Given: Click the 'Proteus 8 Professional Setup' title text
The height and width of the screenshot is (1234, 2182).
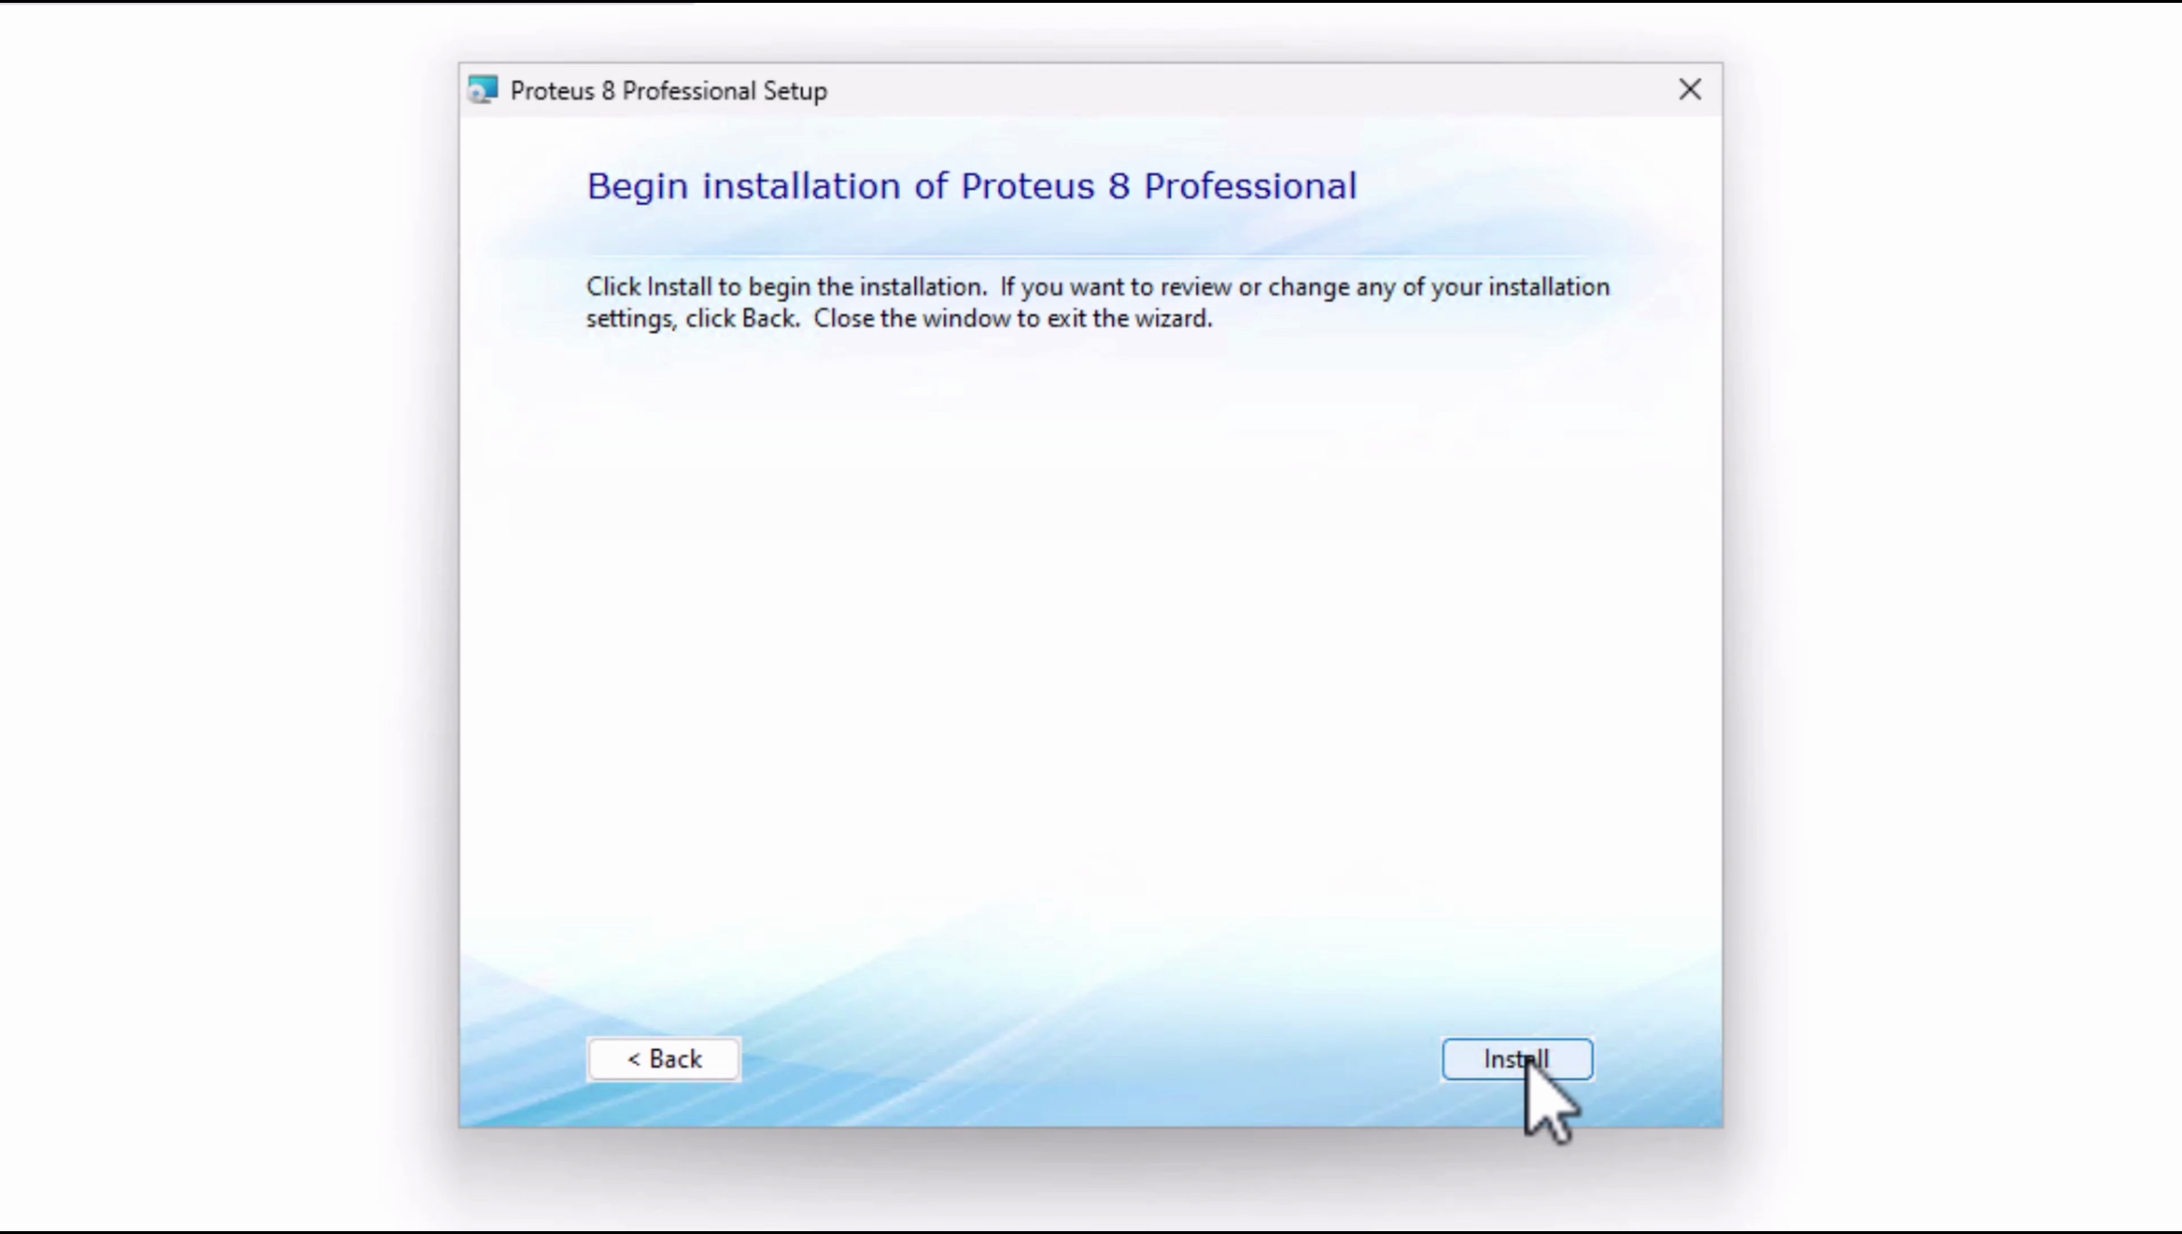Looking at the screenshot, I should 669,91.
